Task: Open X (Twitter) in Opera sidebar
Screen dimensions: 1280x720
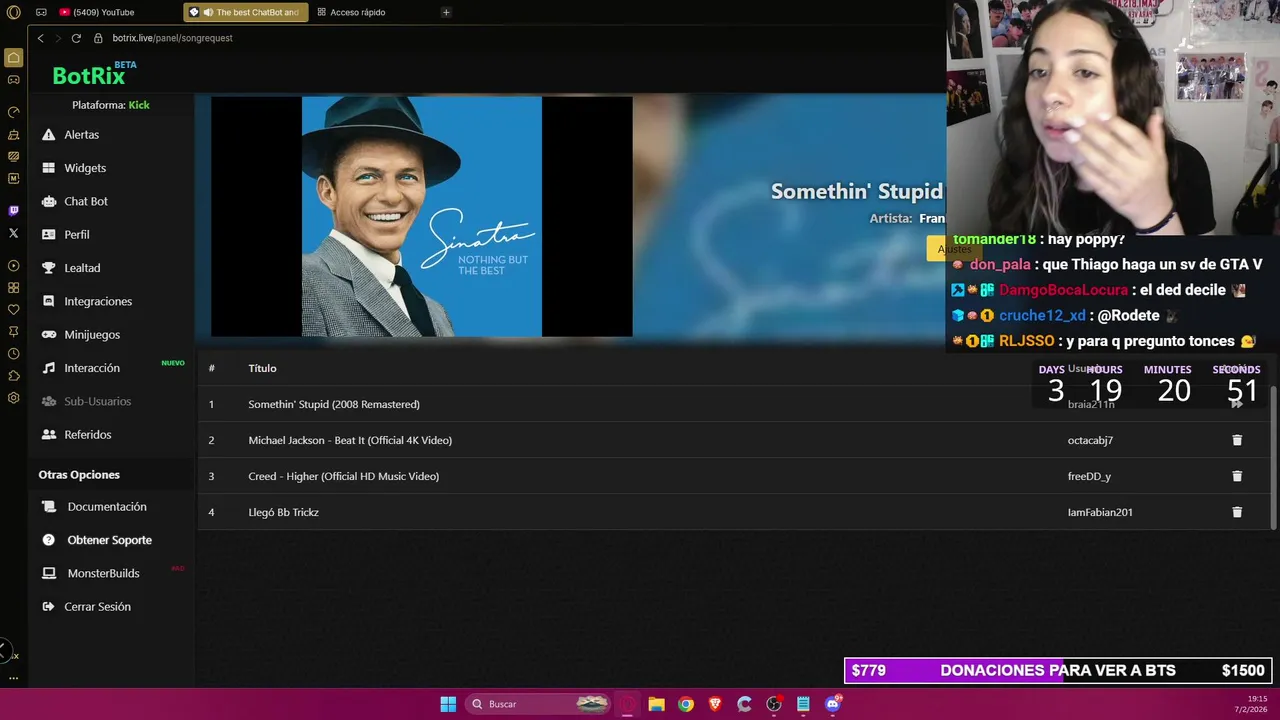Action: [x=13, y=232]
